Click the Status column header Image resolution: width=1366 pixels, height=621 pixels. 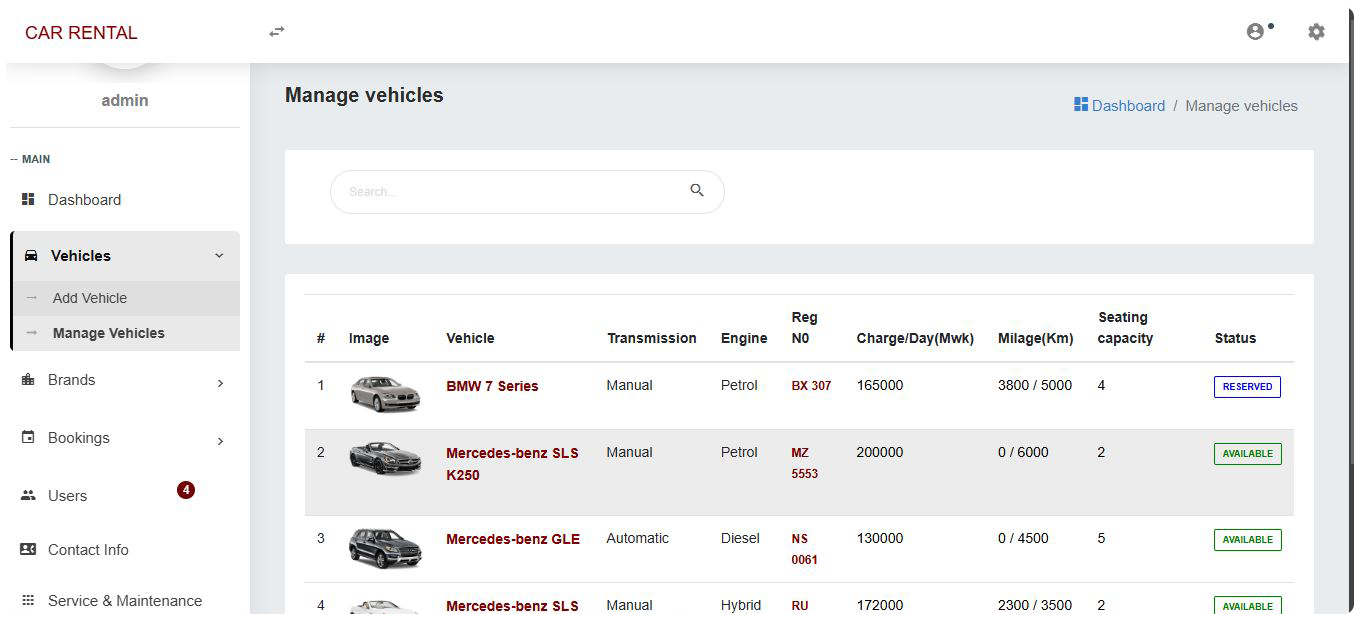pos(1235,338)
